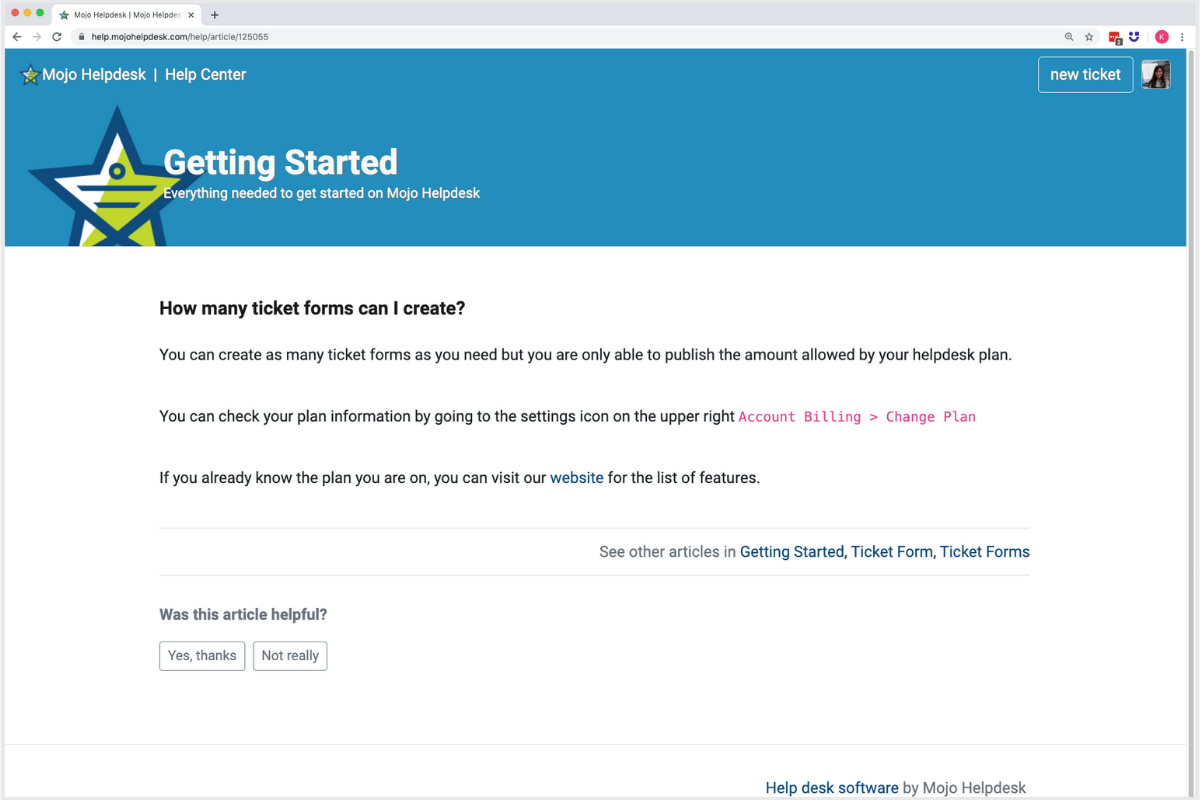Open the Chrome three-dot menu
Viewport: 1200px width, 800px height.
click(x=1182, y=37)
